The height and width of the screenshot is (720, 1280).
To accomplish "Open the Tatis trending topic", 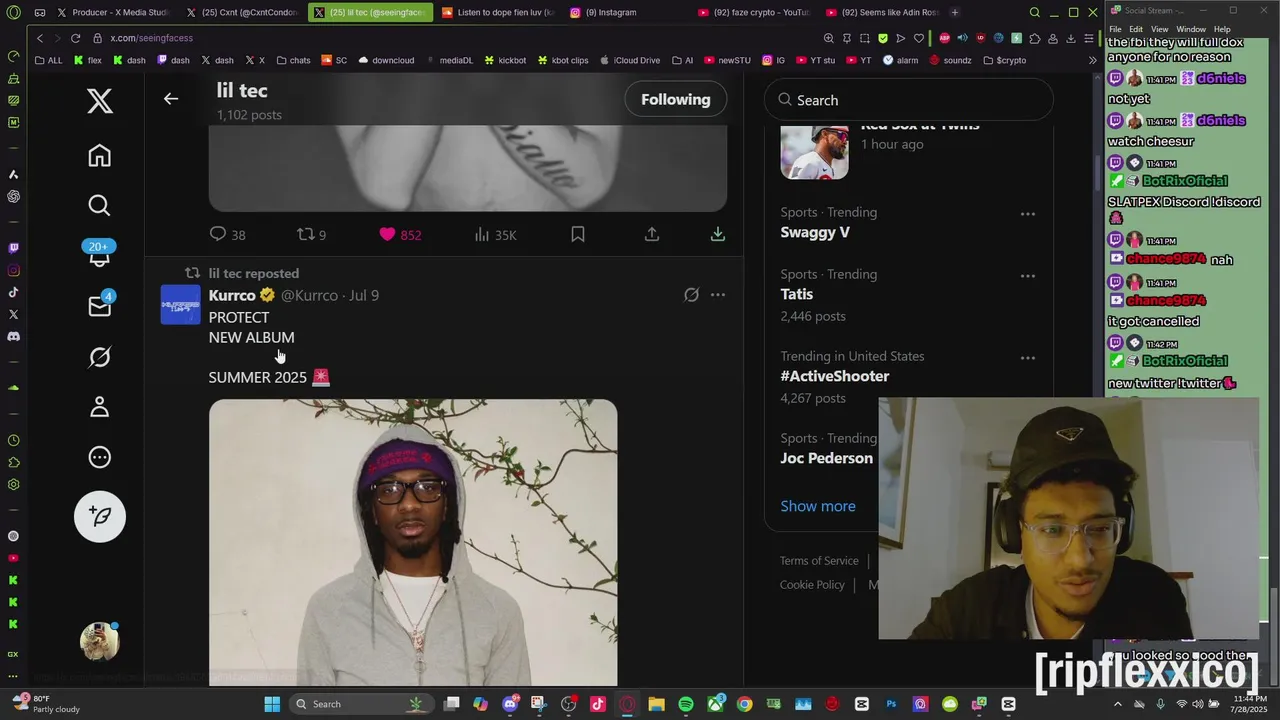I will pyautogui.click(x=797, y=294).
